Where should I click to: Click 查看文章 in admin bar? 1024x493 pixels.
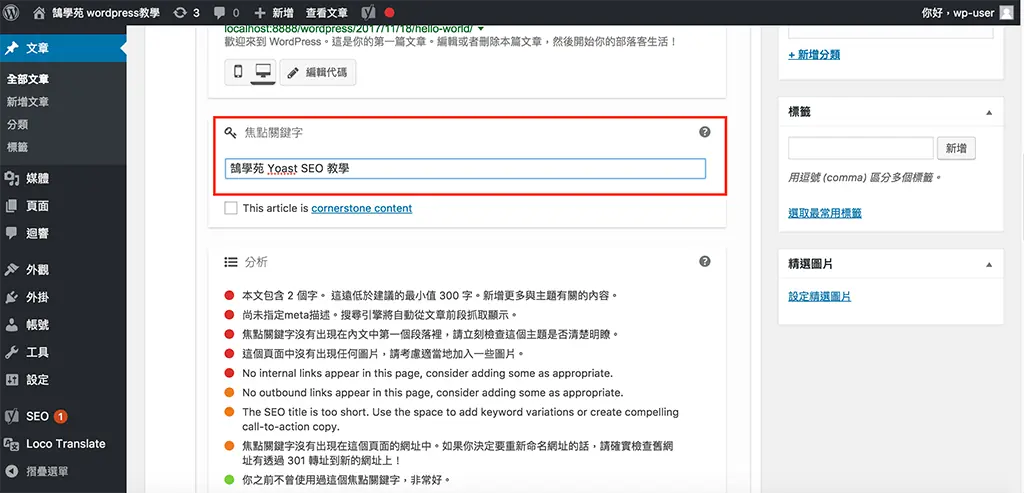(x=327, y=12)
